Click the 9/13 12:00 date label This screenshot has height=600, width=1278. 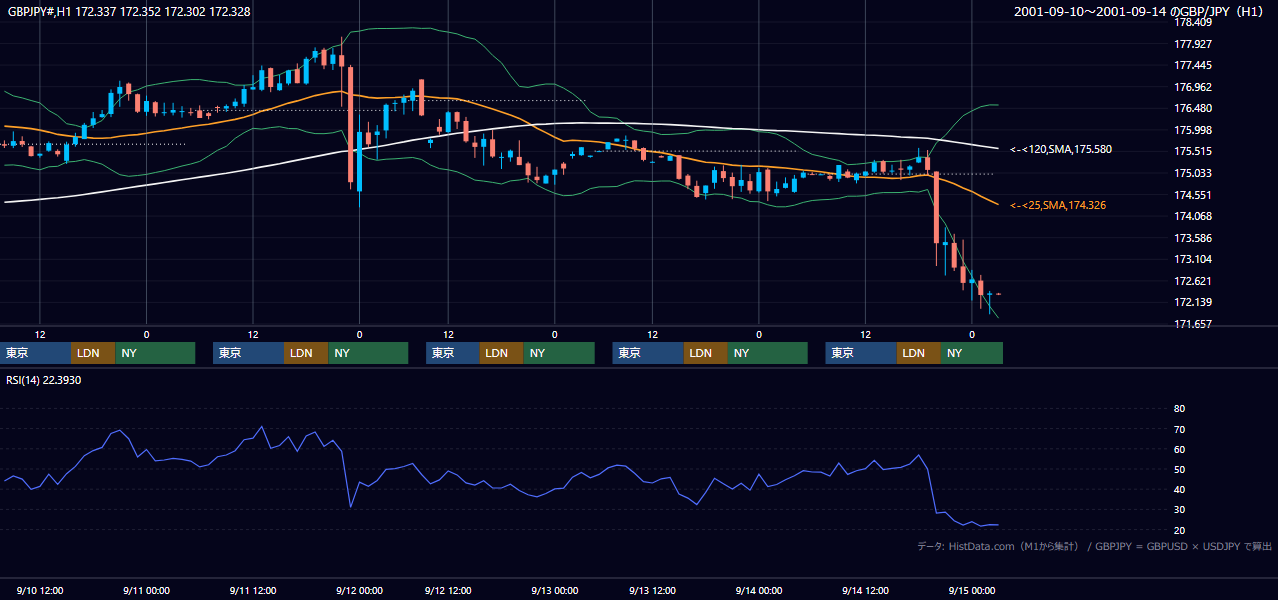[x=652, y=590]
